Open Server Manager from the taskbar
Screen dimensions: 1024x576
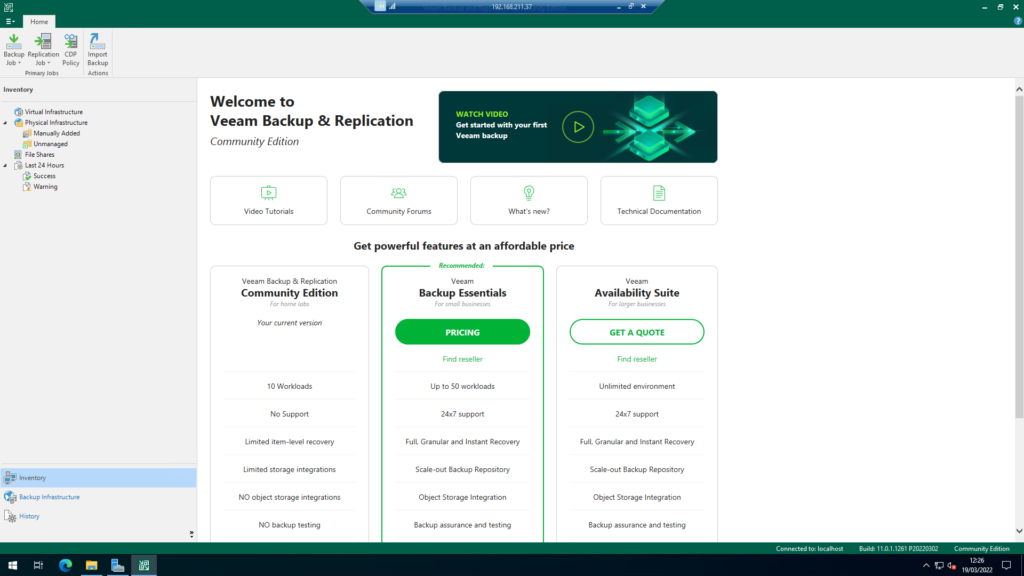click(x=118, y=566)
